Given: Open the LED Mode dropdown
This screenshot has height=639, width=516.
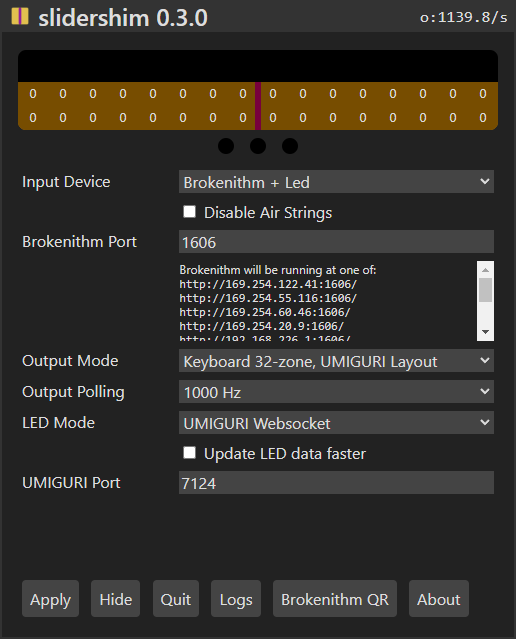Looking at the screenshot, I should click(336, 423).
